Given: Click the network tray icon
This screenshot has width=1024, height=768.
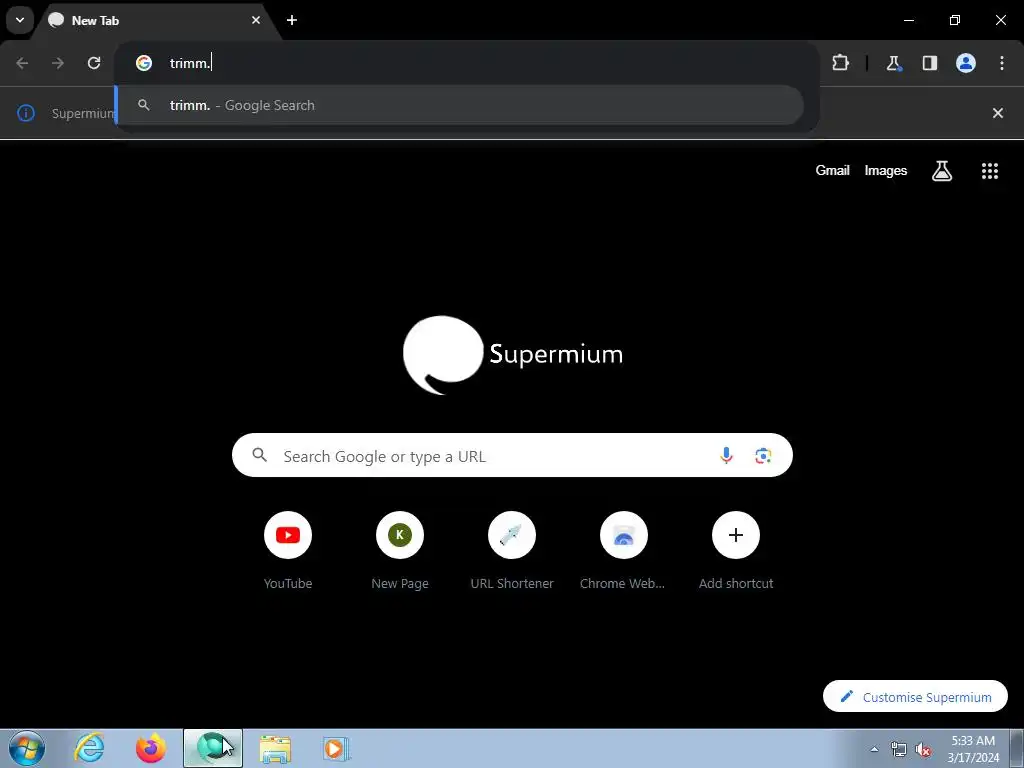Looking at the screenshot, I should [899, 750].
